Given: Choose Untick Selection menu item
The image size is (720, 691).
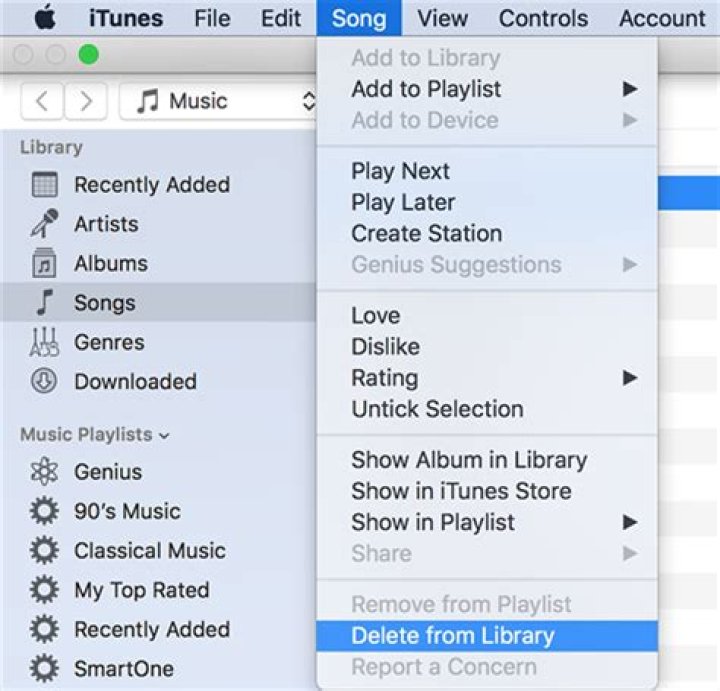Looking at the screenshot, I should click(487, 409).
